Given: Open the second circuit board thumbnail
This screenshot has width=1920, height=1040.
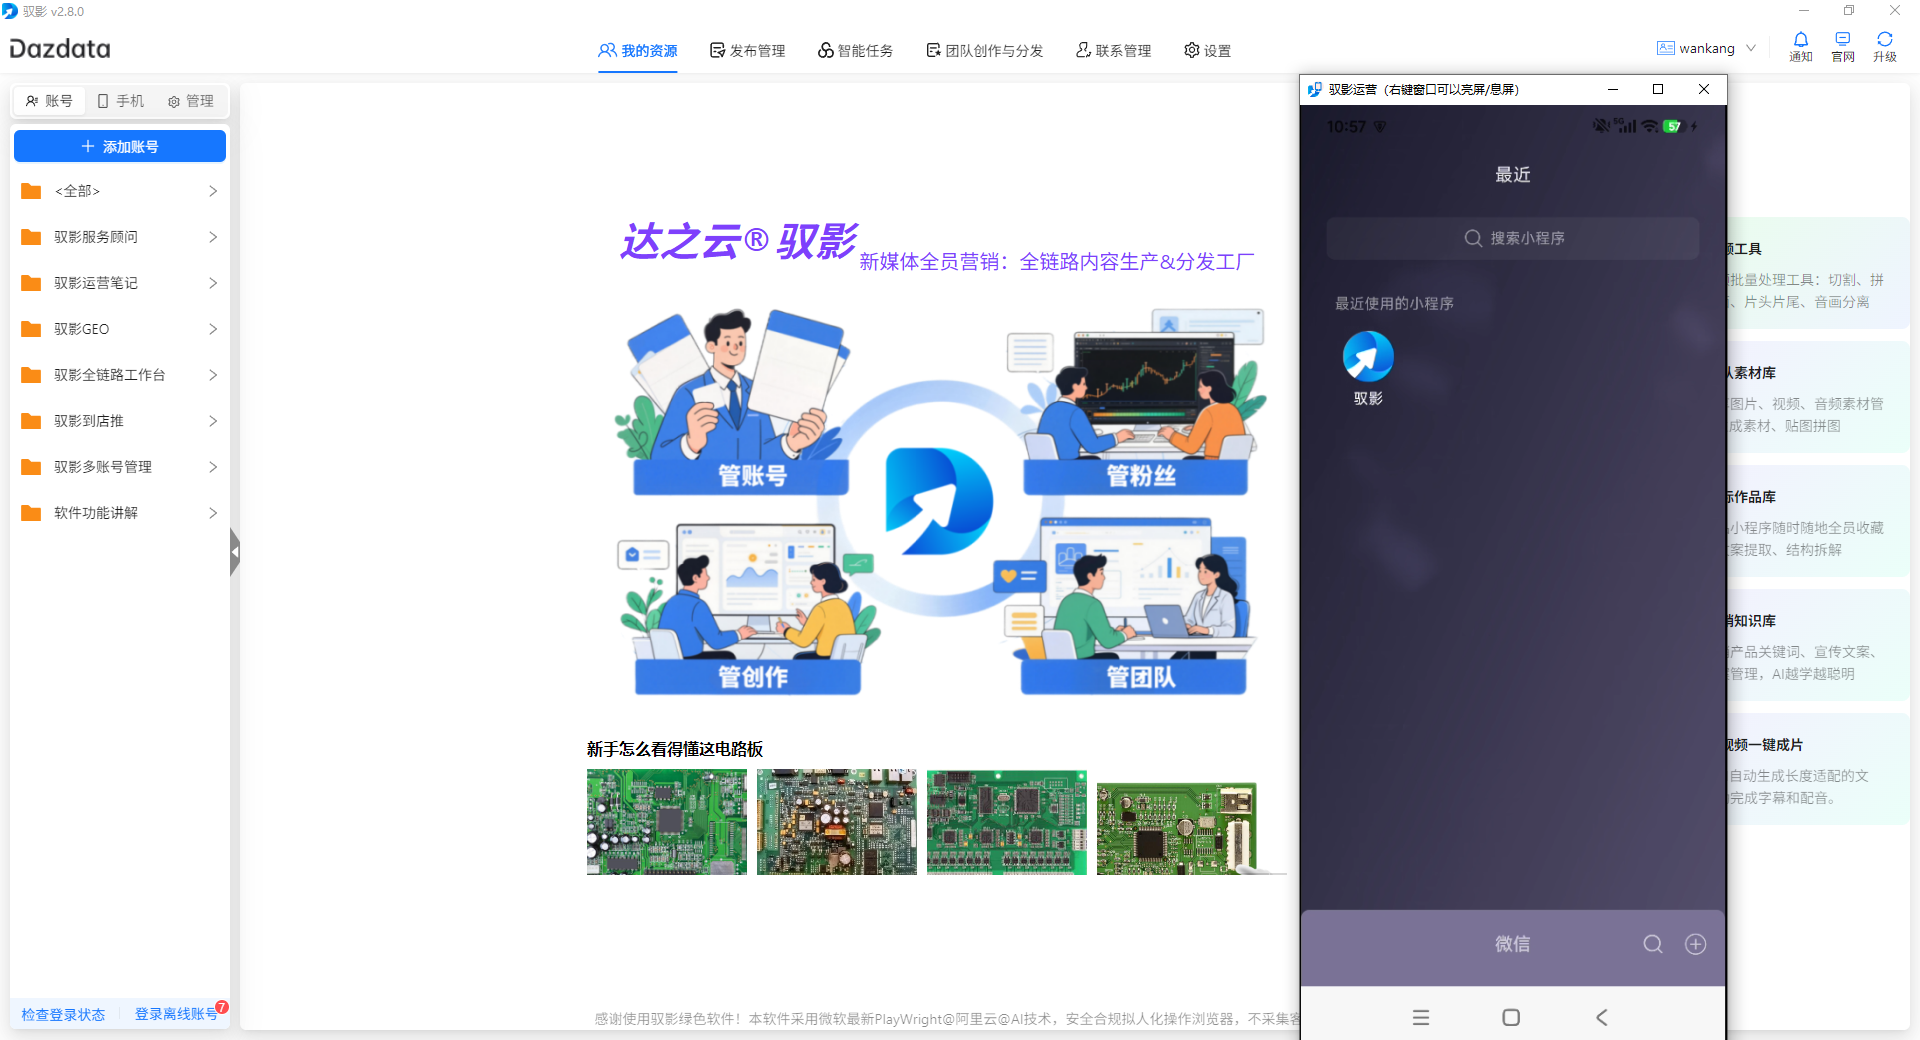Looking at the screenshot, I should tap(837, 822).
